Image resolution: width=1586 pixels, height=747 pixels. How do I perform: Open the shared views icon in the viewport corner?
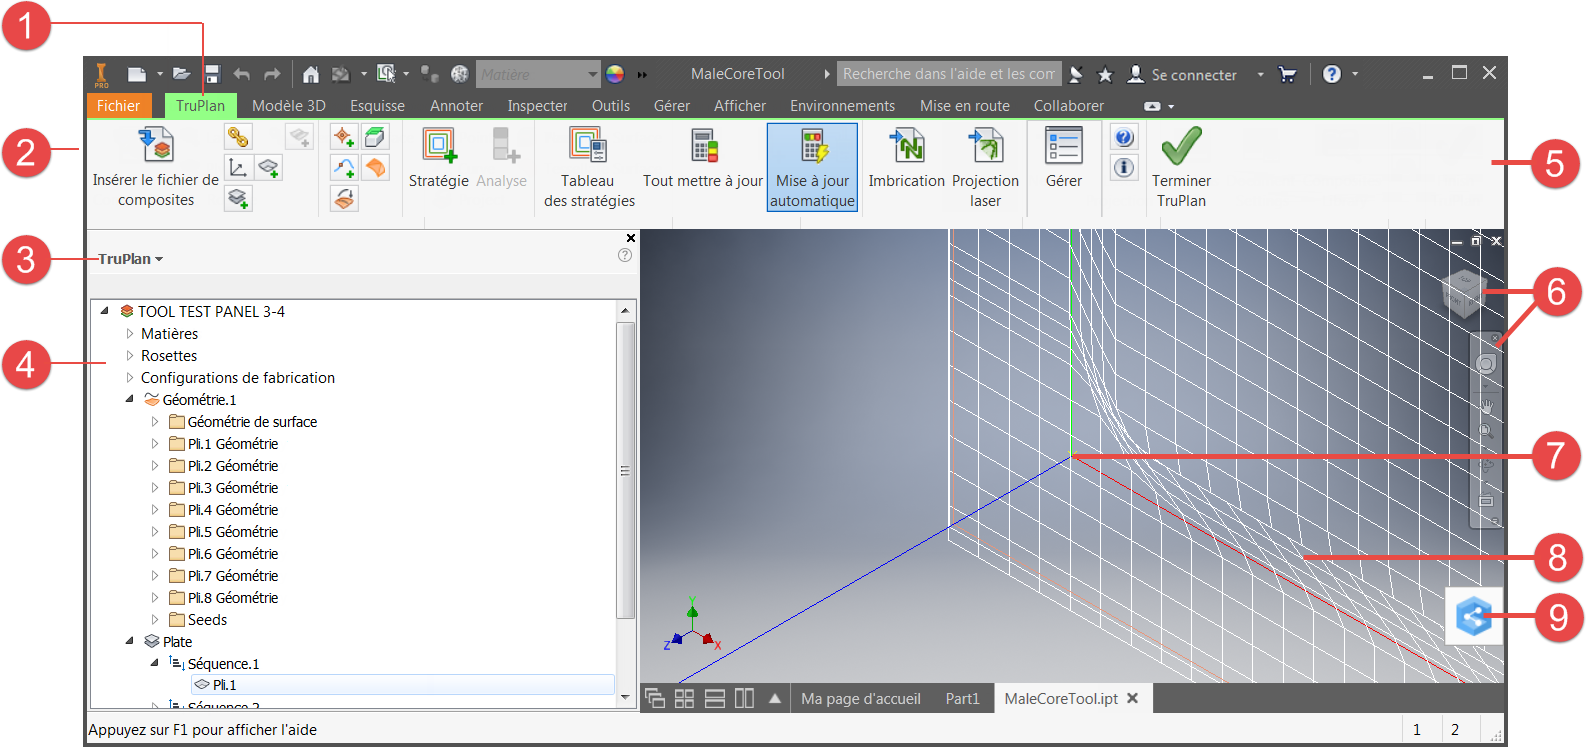1474,616
